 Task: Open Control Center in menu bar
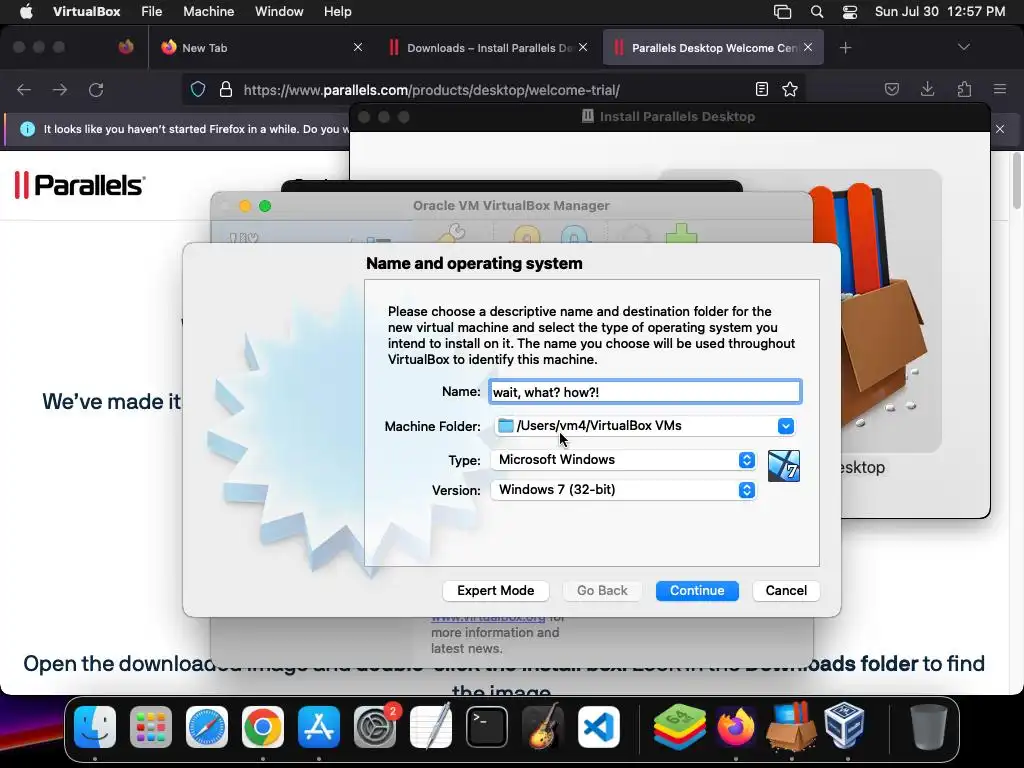[x=850, y=12]
